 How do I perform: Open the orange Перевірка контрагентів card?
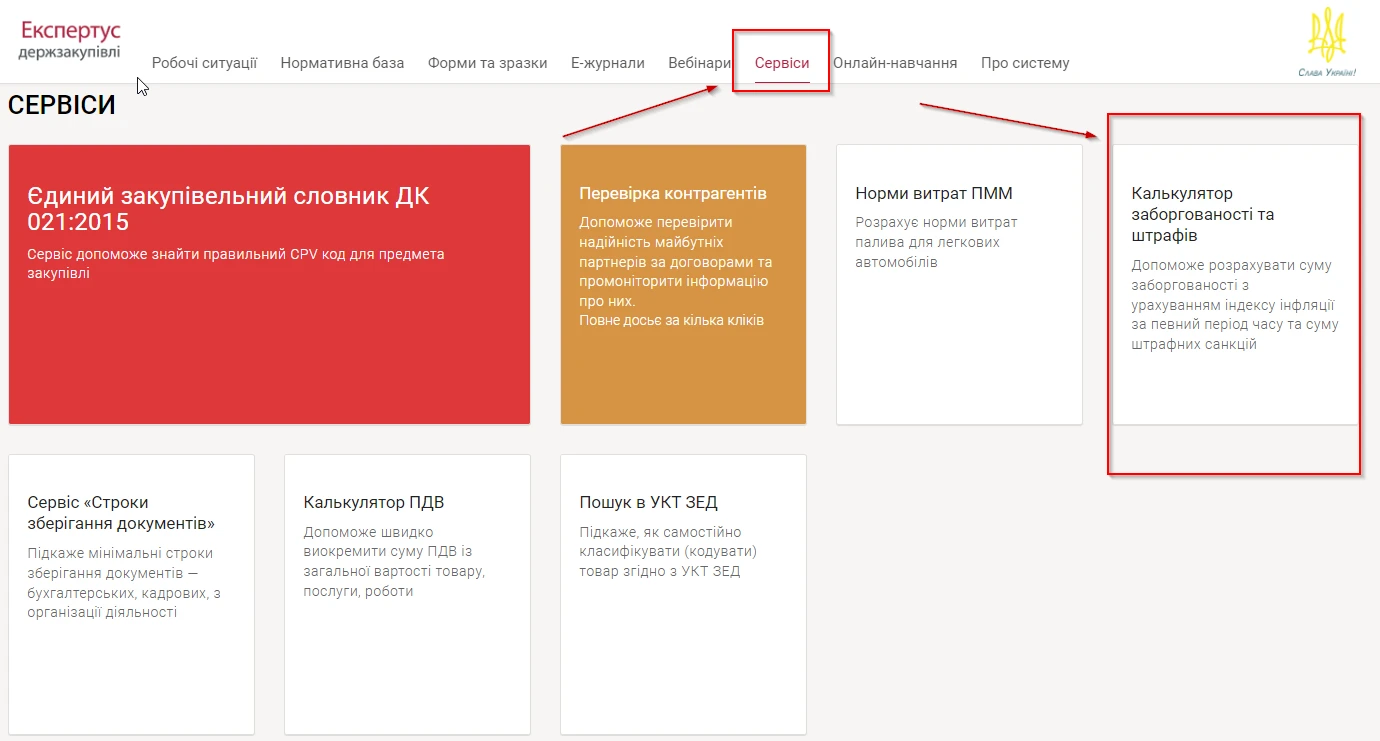point(683,284)
